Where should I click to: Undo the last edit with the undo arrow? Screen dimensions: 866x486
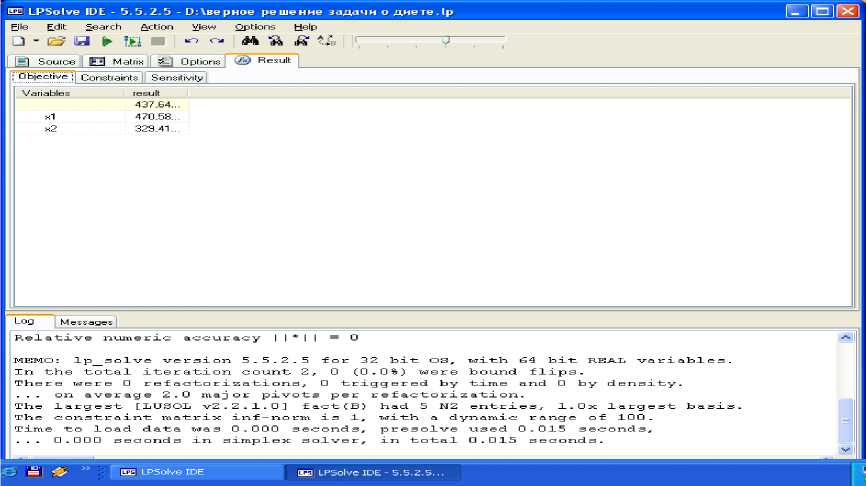click(191, 41)
